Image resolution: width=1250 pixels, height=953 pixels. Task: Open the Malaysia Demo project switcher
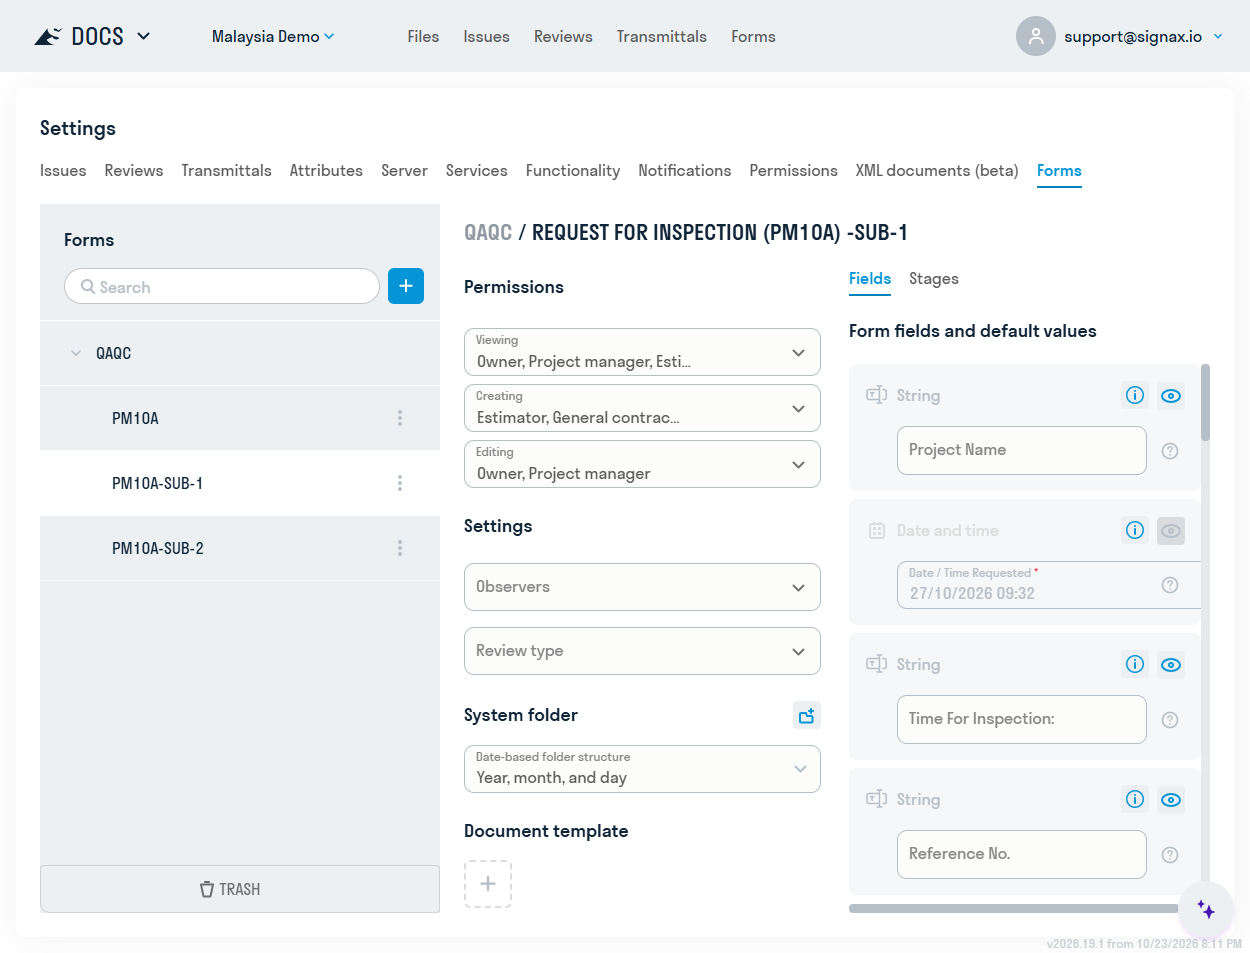click(x=273, y=37)
